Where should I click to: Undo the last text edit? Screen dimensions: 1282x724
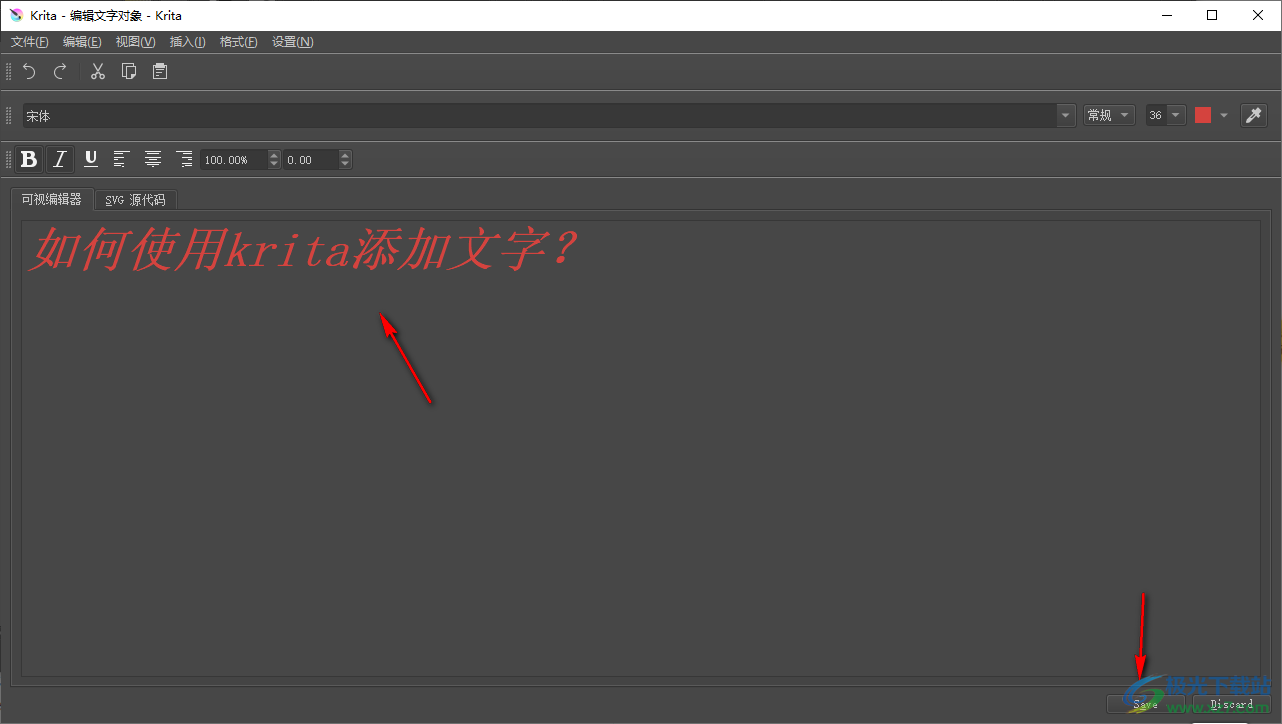[x=29, y=71]
